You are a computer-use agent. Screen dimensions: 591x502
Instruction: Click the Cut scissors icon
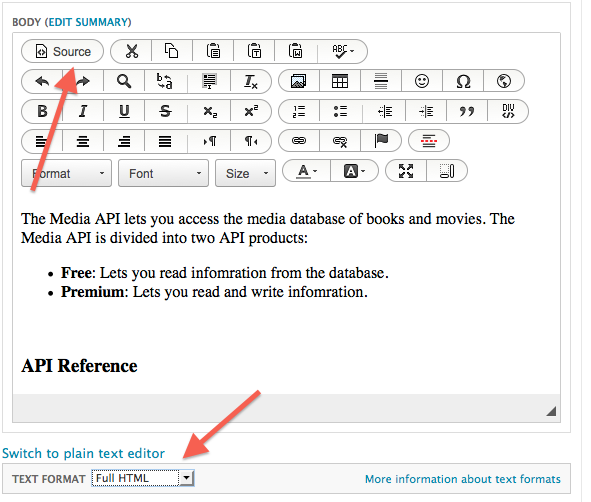coord(132,51)
